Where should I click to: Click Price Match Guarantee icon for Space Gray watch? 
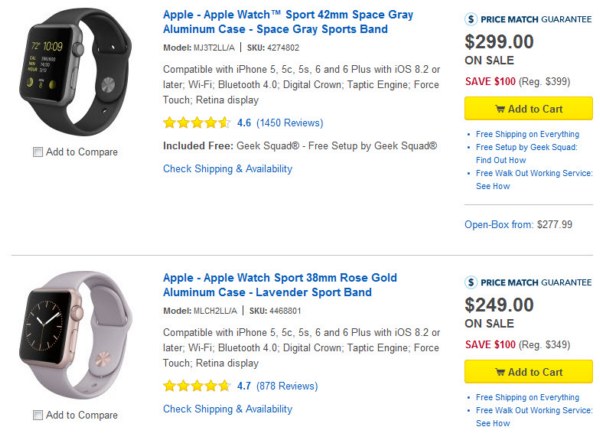(473, 18)
